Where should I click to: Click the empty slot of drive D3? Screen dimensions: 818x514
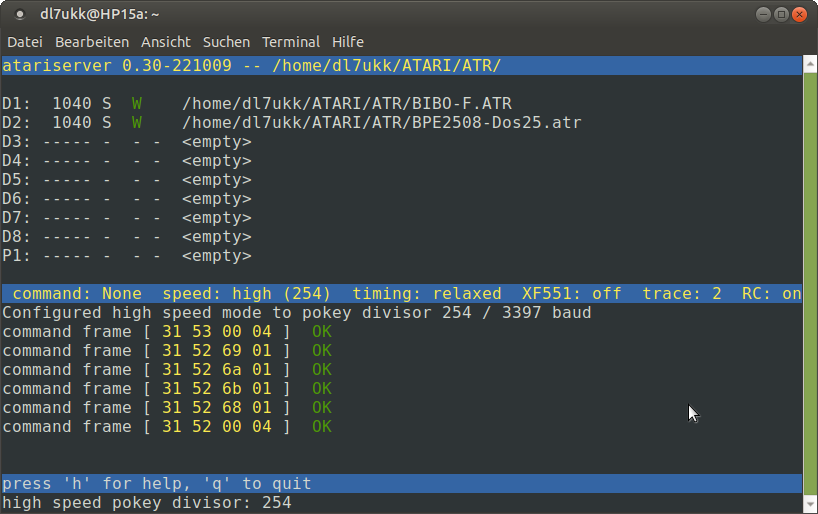tap(216, 142)
